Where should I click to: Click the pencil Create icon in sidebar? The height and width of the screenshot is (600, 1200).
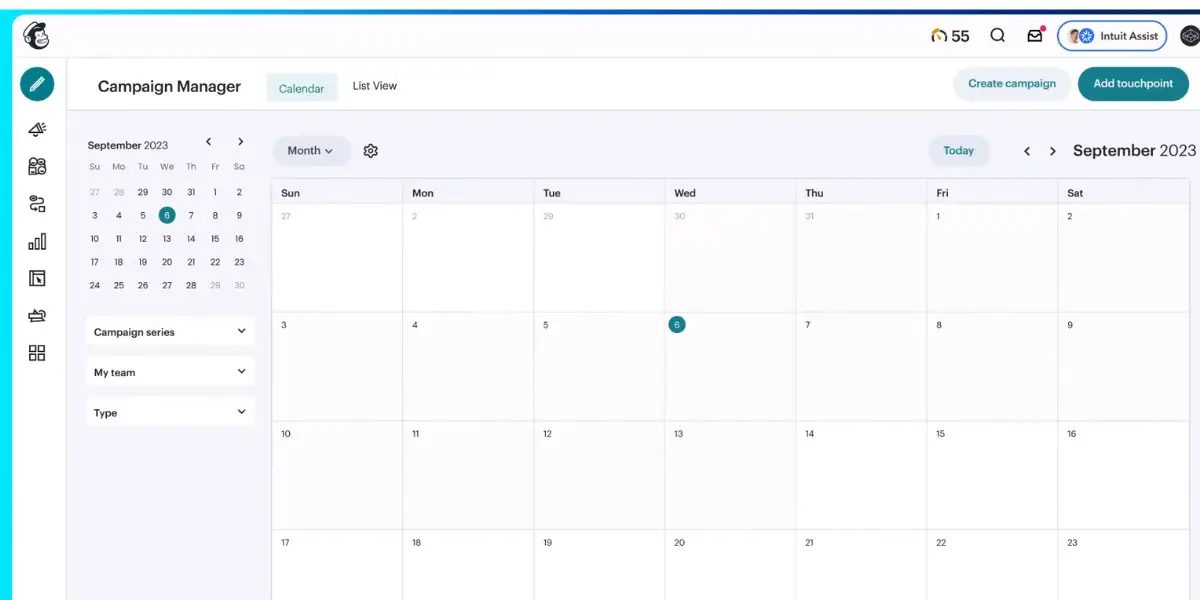click(37, 84)
